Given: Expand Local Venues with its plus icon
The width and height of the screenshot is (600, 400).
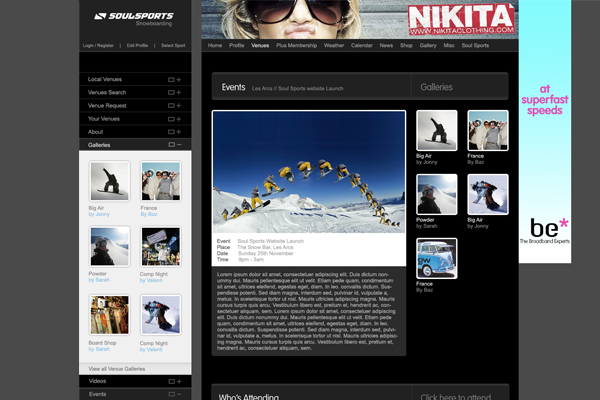Looking at the screenshot, I should click(179, 80).
